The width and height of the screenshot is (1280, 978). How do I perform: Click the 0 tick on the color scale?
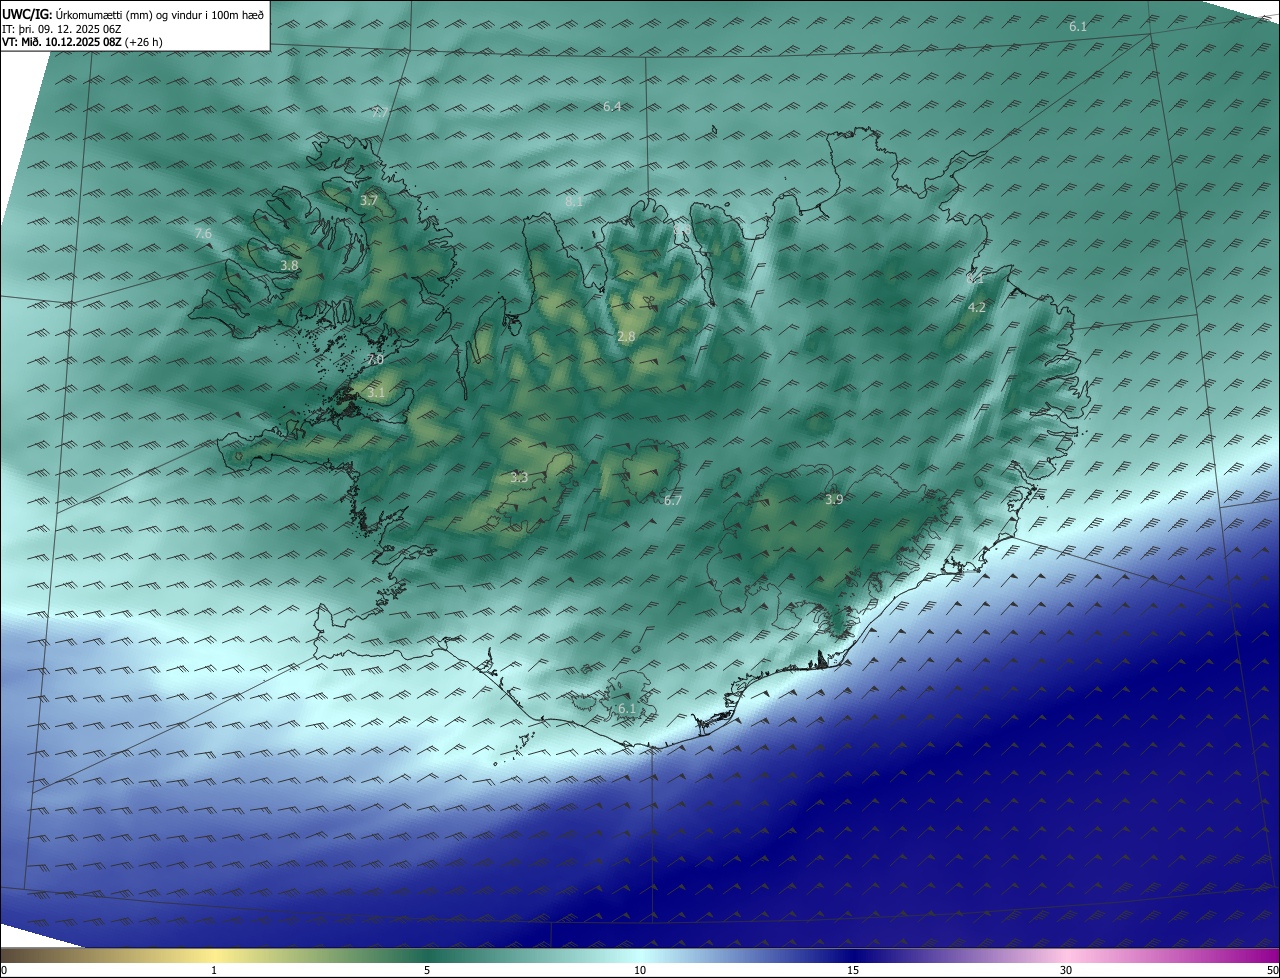coord(4,970)
